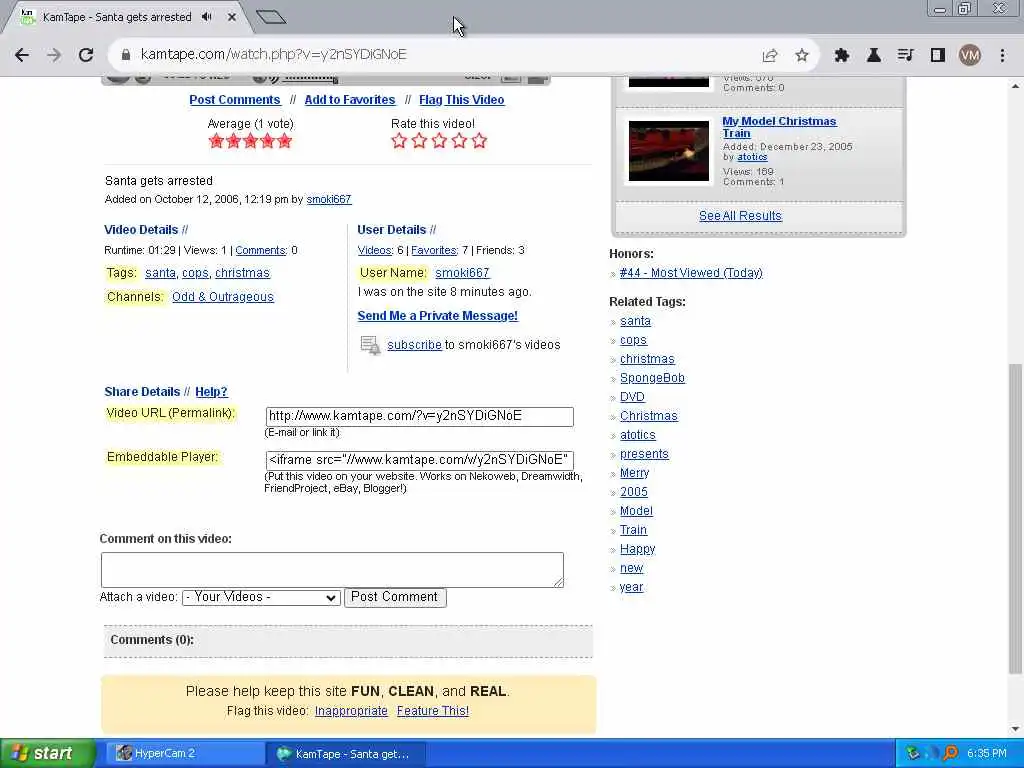
Task: Close the KamTape browser tab
Action: pos(232,17)
